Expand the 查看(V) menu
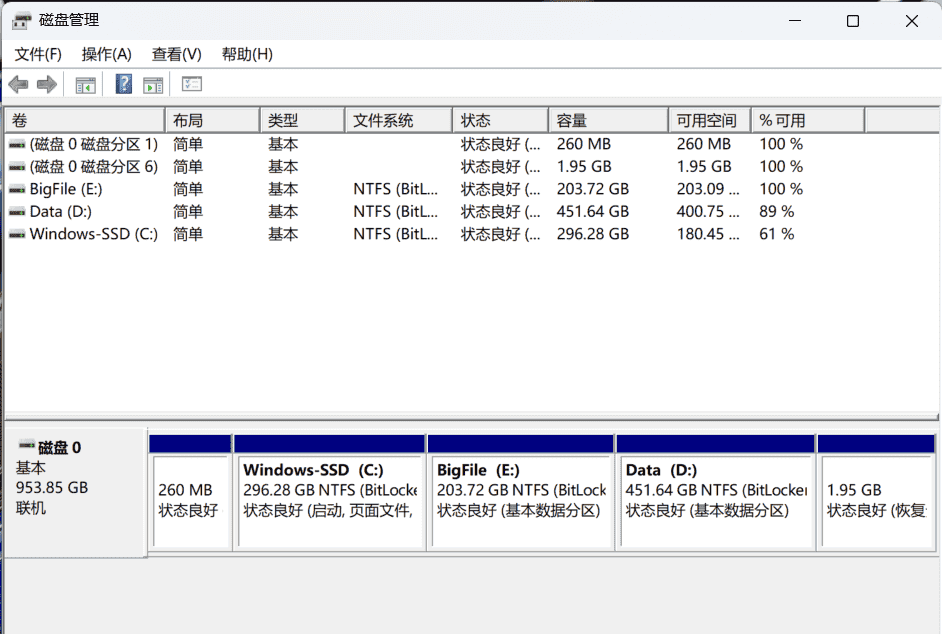942x634 pixels. tap(176, 54)
